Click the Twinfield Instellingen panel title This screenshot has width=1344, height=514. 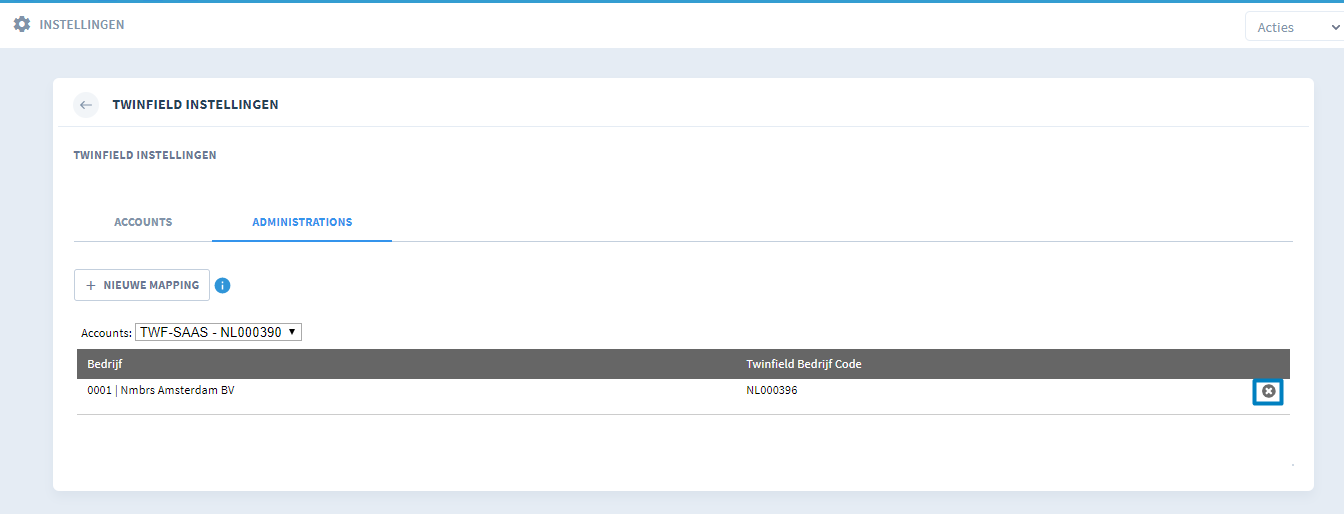(195, 105)
